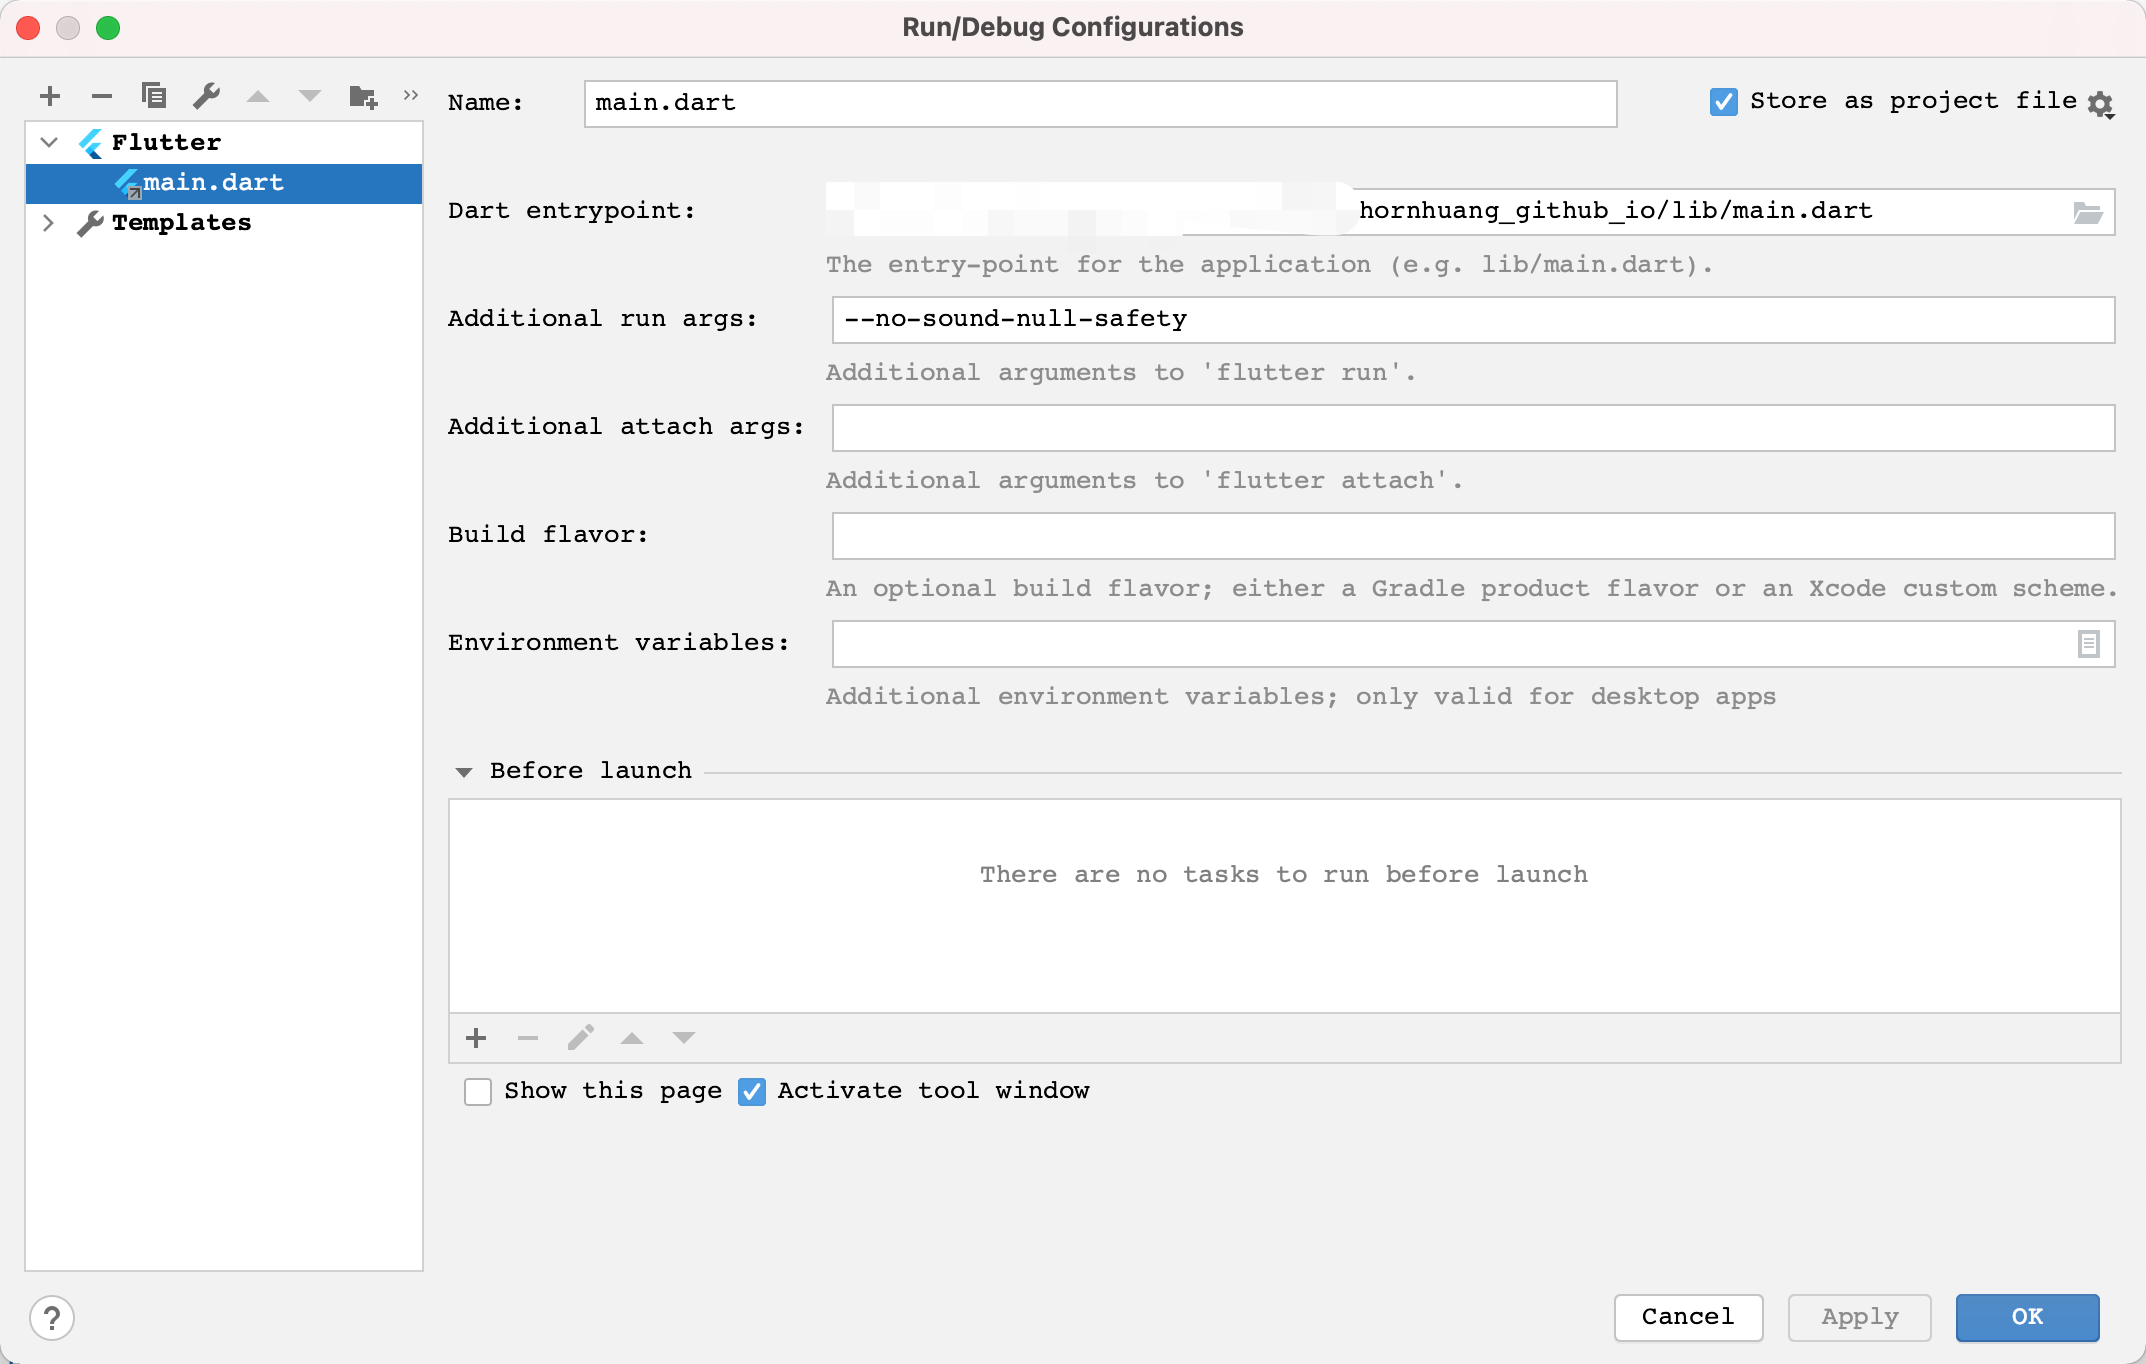Open the edit templates wrench icon
Image resolution: width=2146 pixels, height=1364 pixels.
[206, 96]
